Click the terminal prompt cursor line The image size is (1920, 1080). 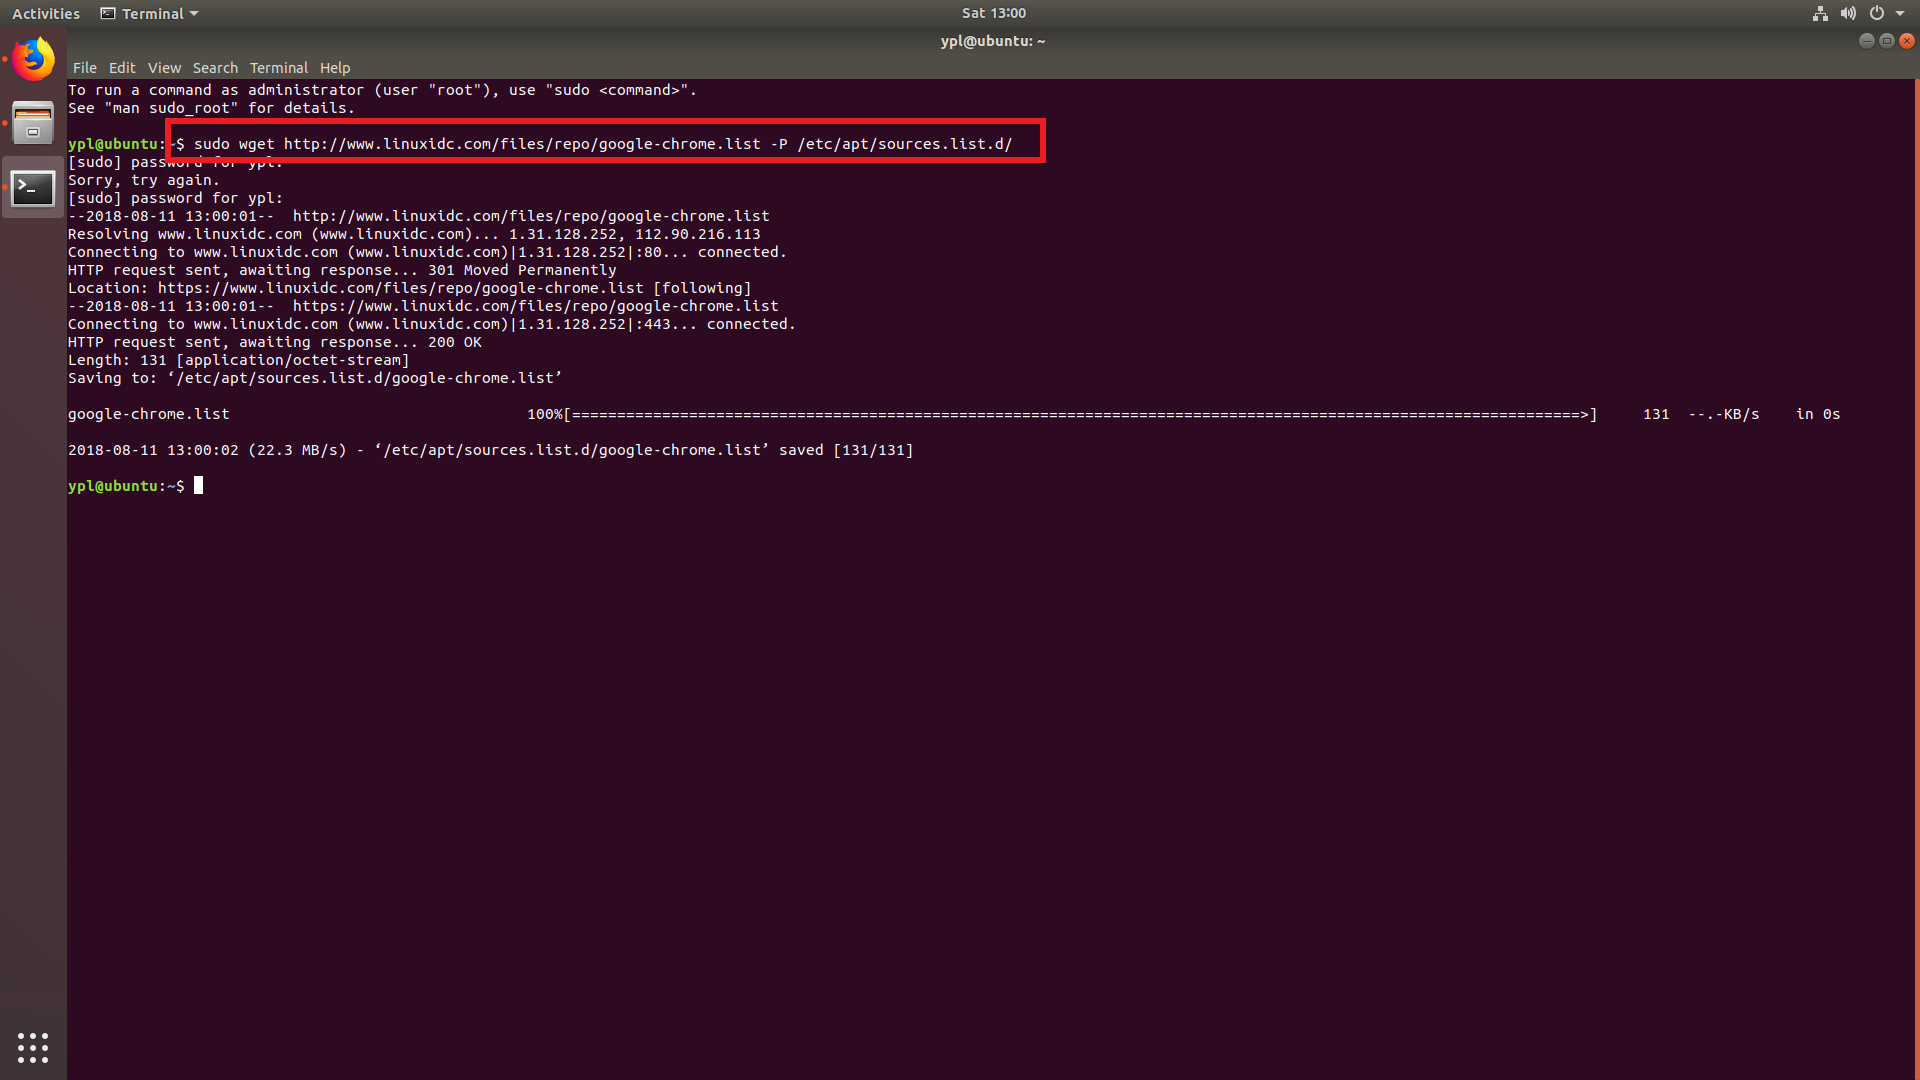(x=135, y=486)
